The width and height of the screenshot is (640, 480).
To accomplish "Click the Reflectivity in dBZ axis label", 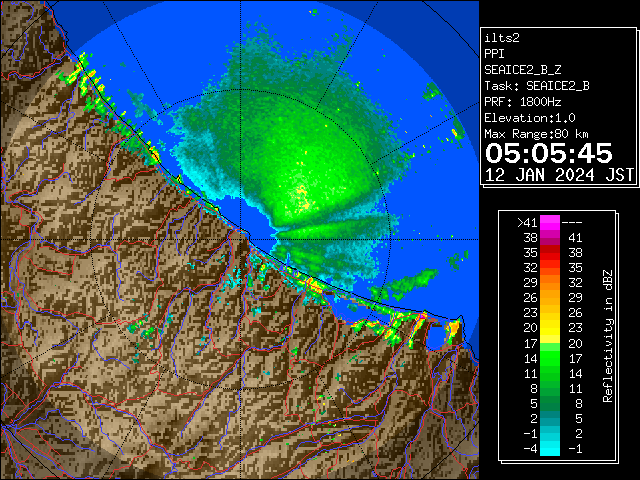I will (x=608, y=336).
